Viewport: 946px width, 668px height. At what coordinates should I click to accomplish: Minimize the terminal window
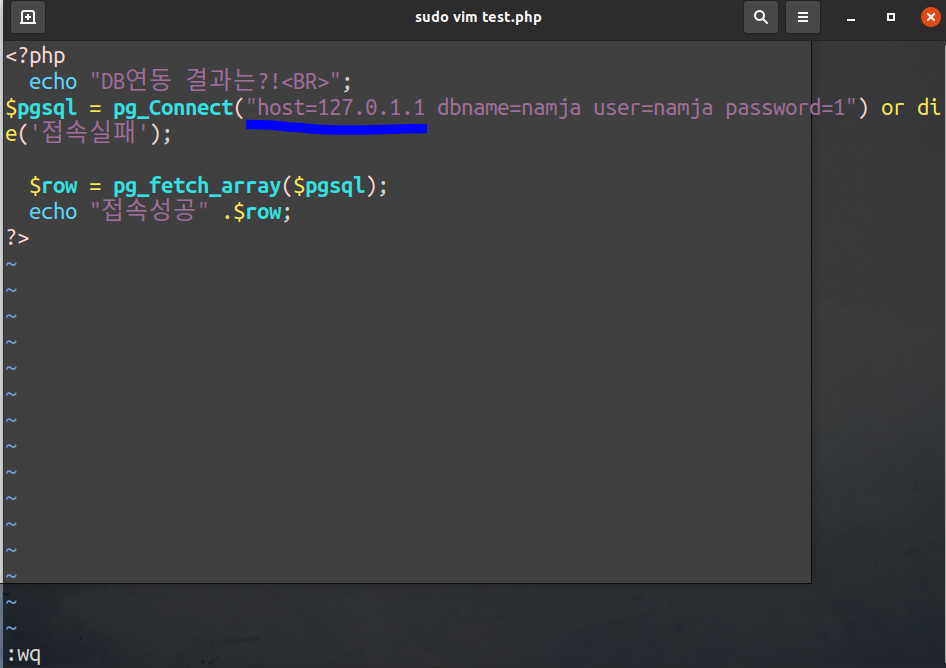[851, 17]
